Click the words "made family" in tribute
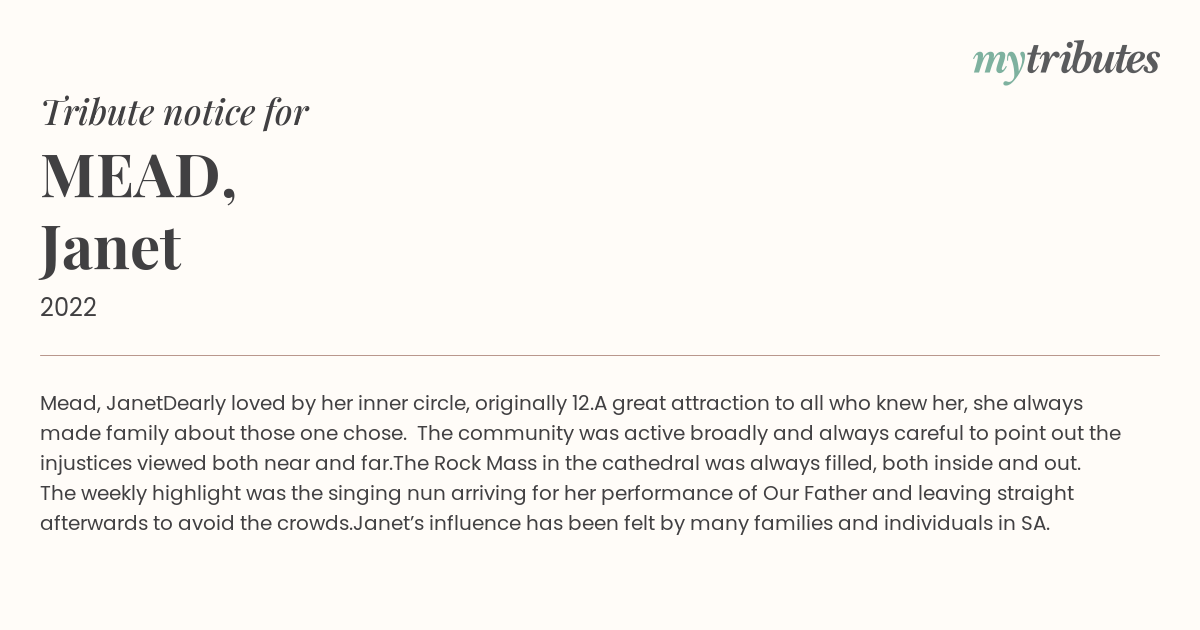This screenshot has width=1200, height=630. [96, 433]
